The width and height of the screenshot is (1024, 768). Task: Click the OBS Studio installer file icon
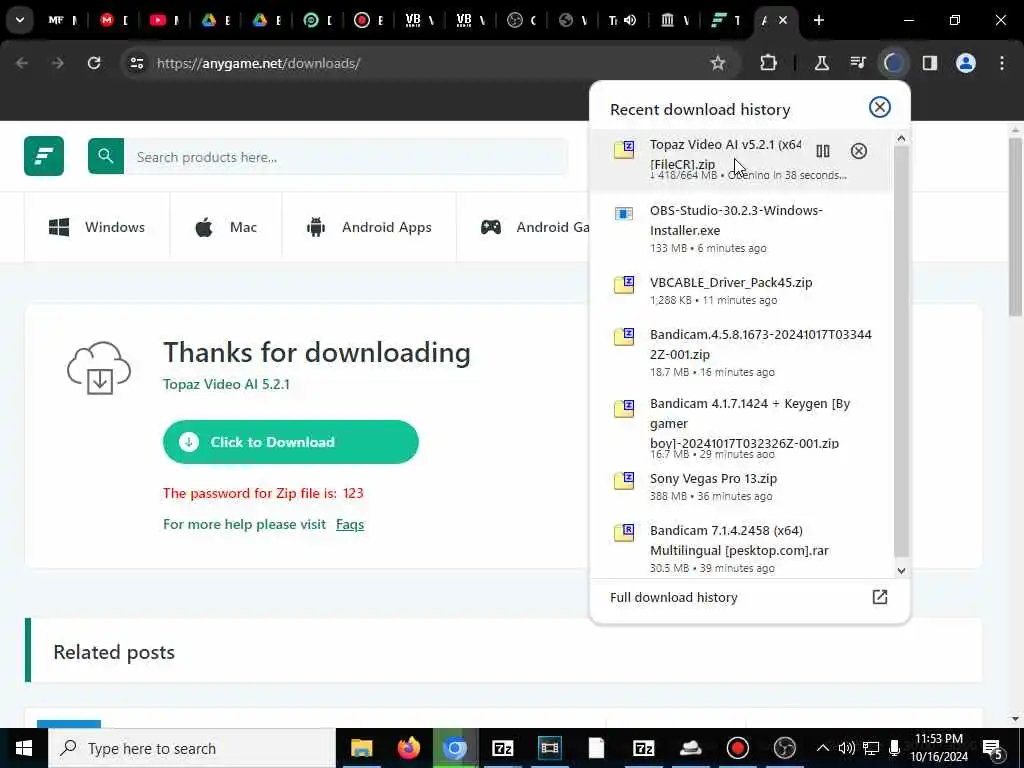point(624,214)
